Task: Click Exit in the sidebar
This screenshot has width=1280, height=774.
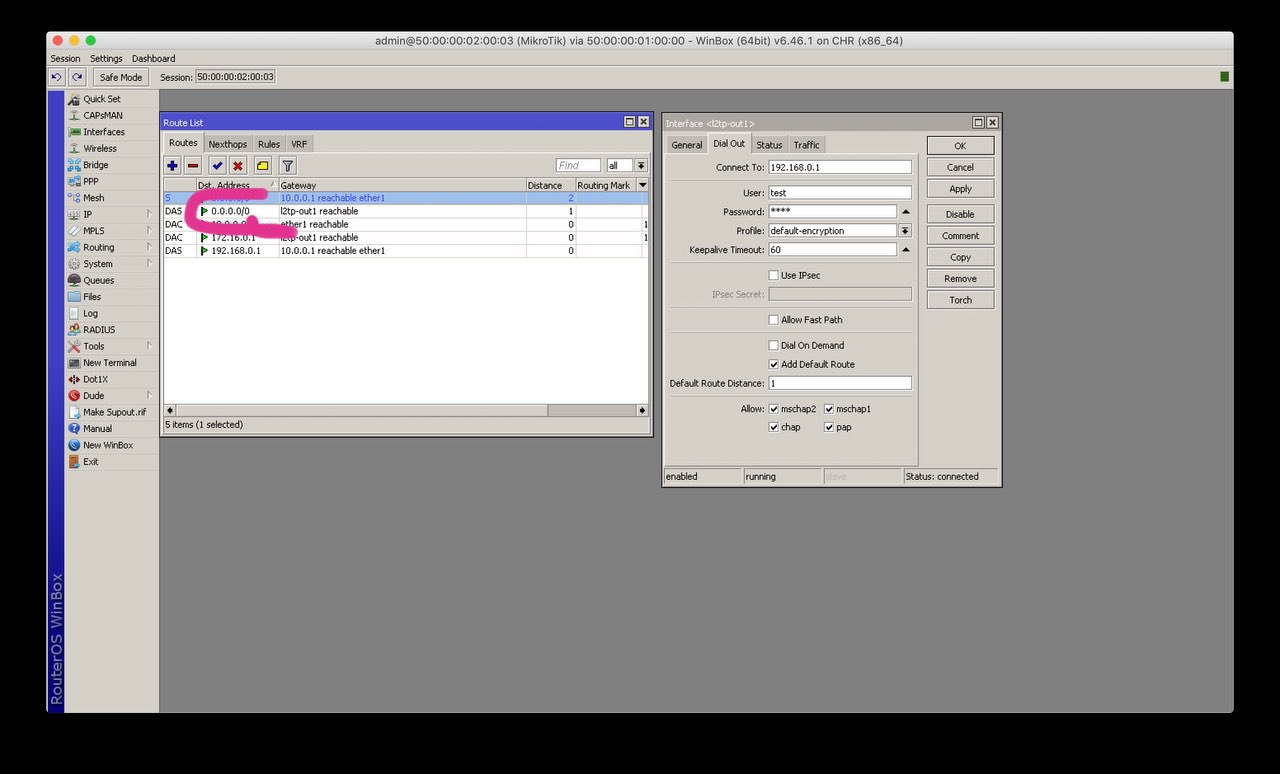Action: pos(91,462)
